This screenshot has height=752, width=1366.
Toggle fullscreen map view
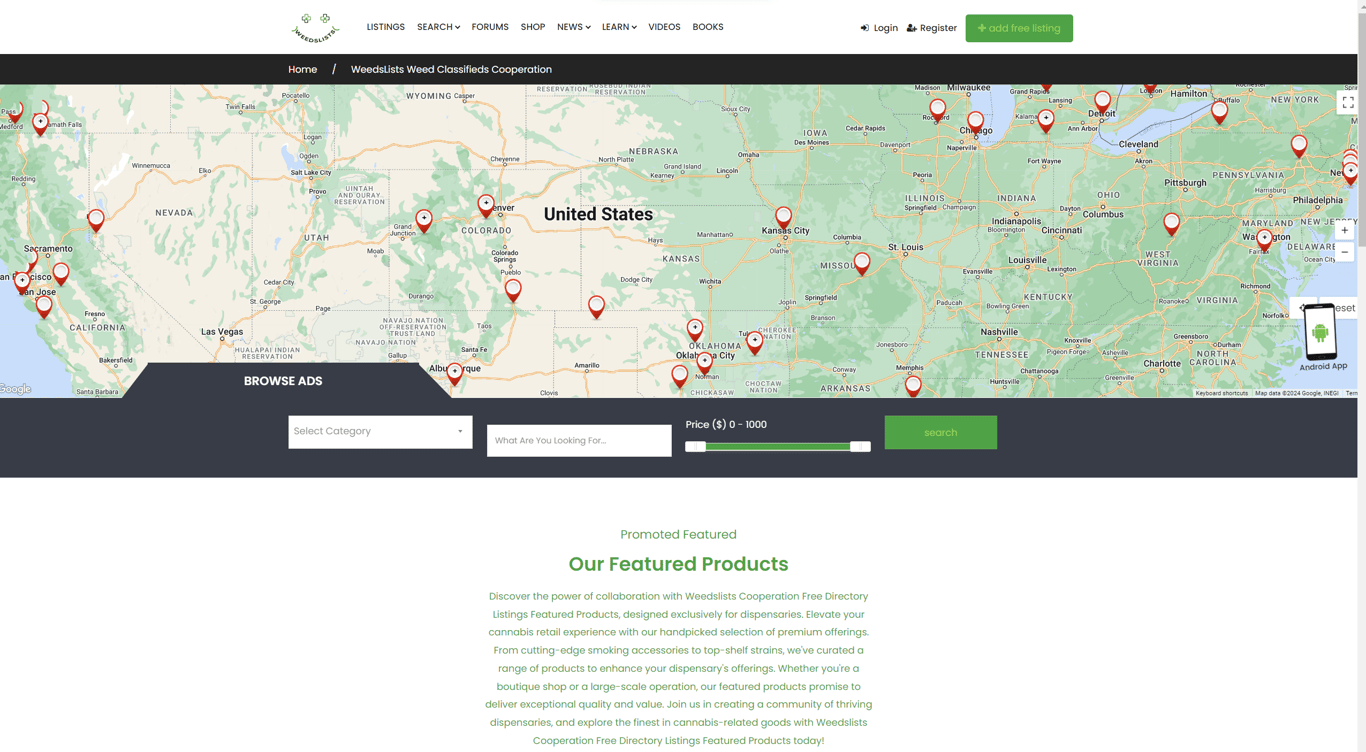[1347, 102]
